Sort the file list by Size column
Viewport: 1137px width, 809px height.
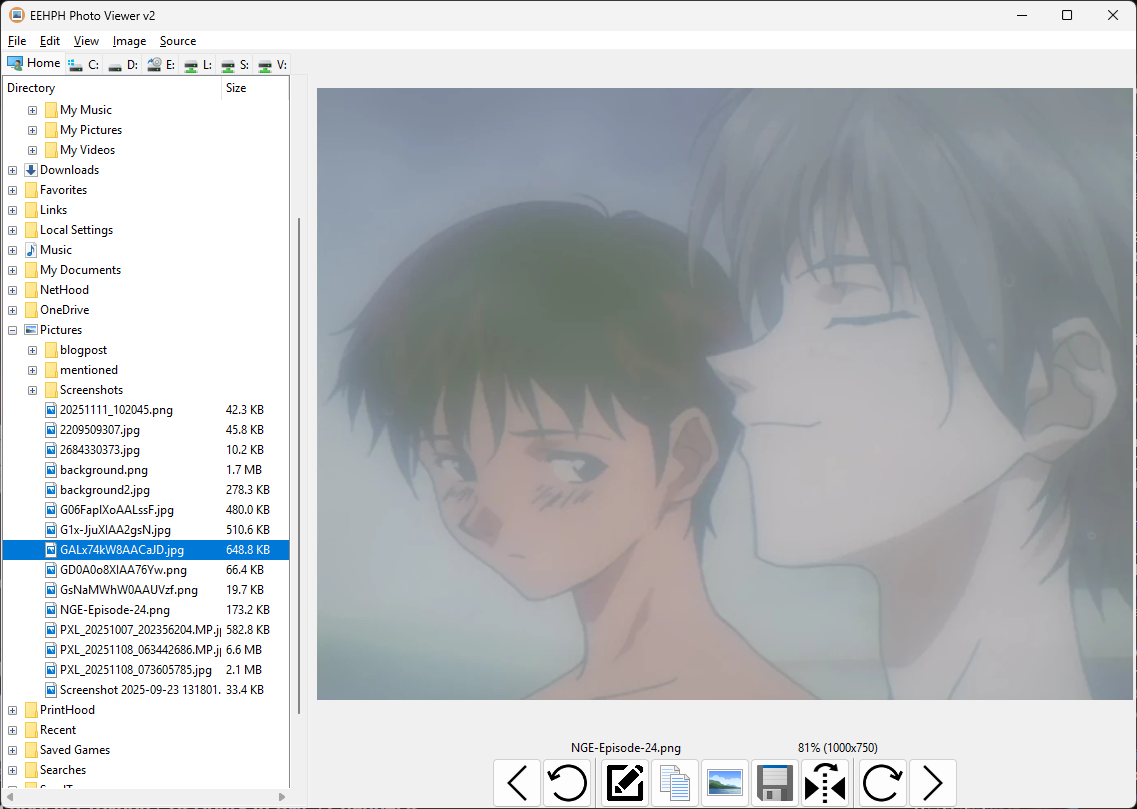pos(254,88)
